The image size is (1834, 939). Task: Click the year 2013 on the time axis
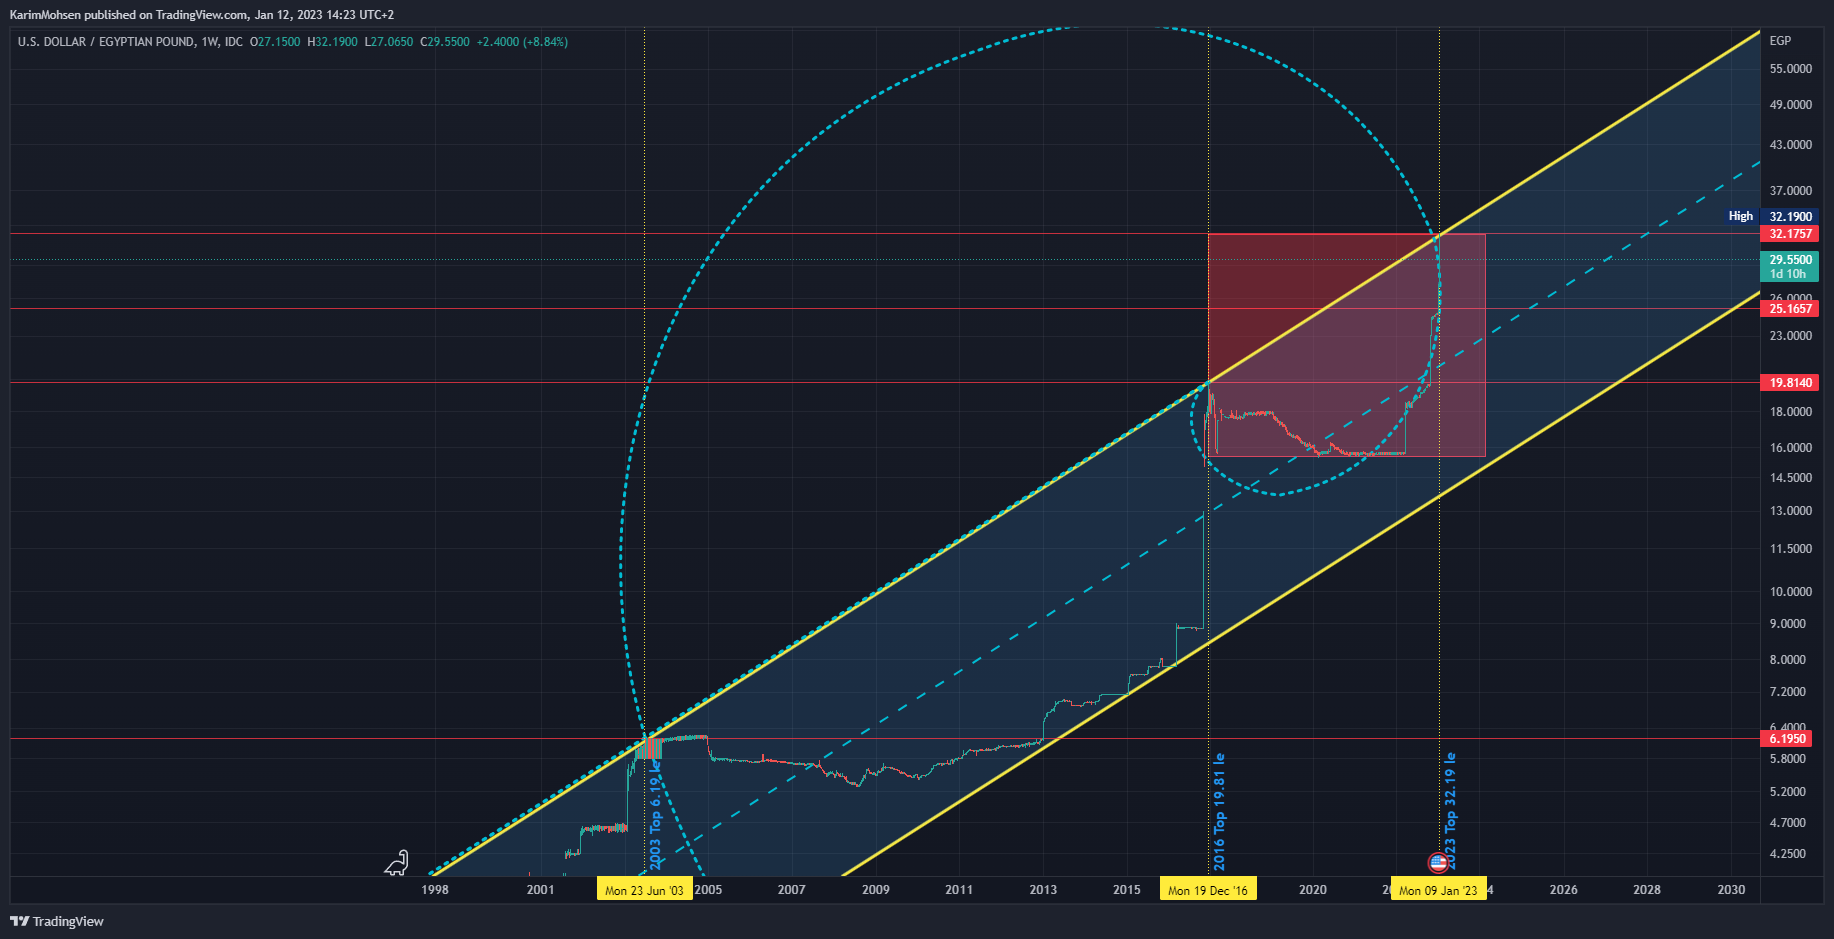pos(1043,890)
